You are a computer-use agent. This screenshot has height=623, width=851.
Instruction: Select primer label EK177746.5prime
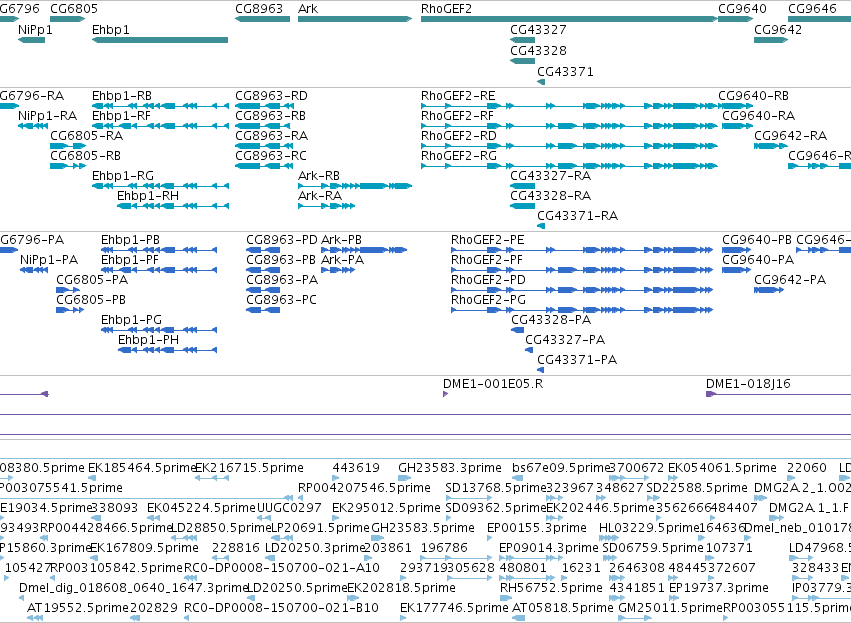coord(454,608)
